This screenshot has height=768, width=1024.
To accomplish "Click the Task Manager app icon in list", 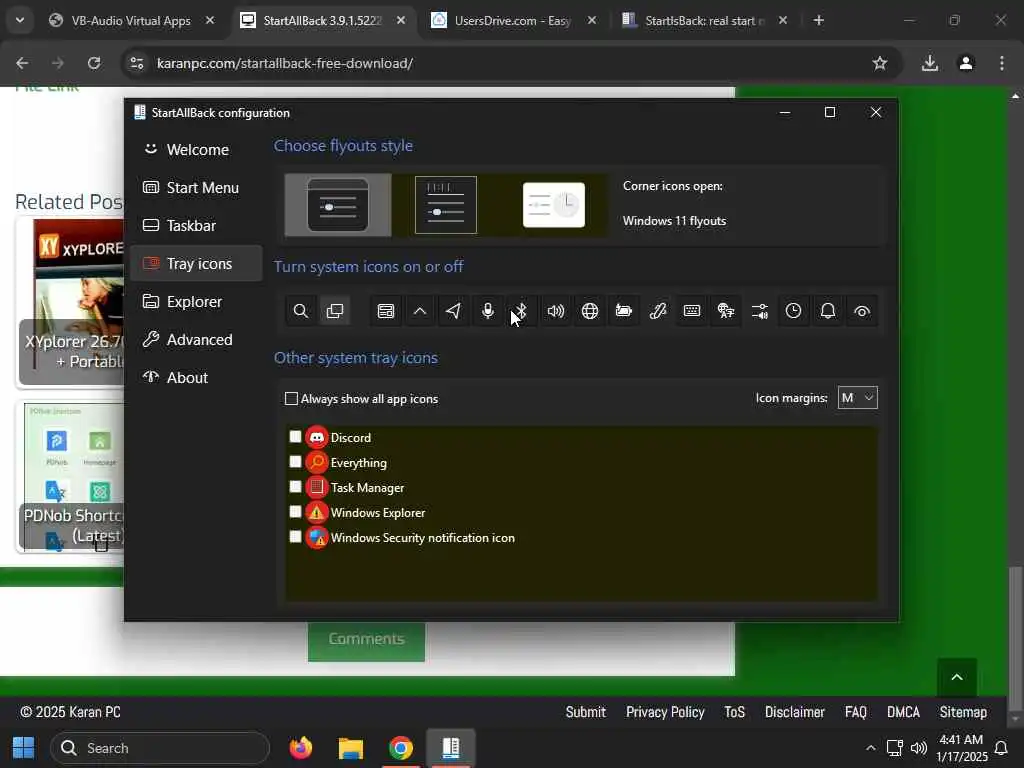I will click(x=317, y=487).
